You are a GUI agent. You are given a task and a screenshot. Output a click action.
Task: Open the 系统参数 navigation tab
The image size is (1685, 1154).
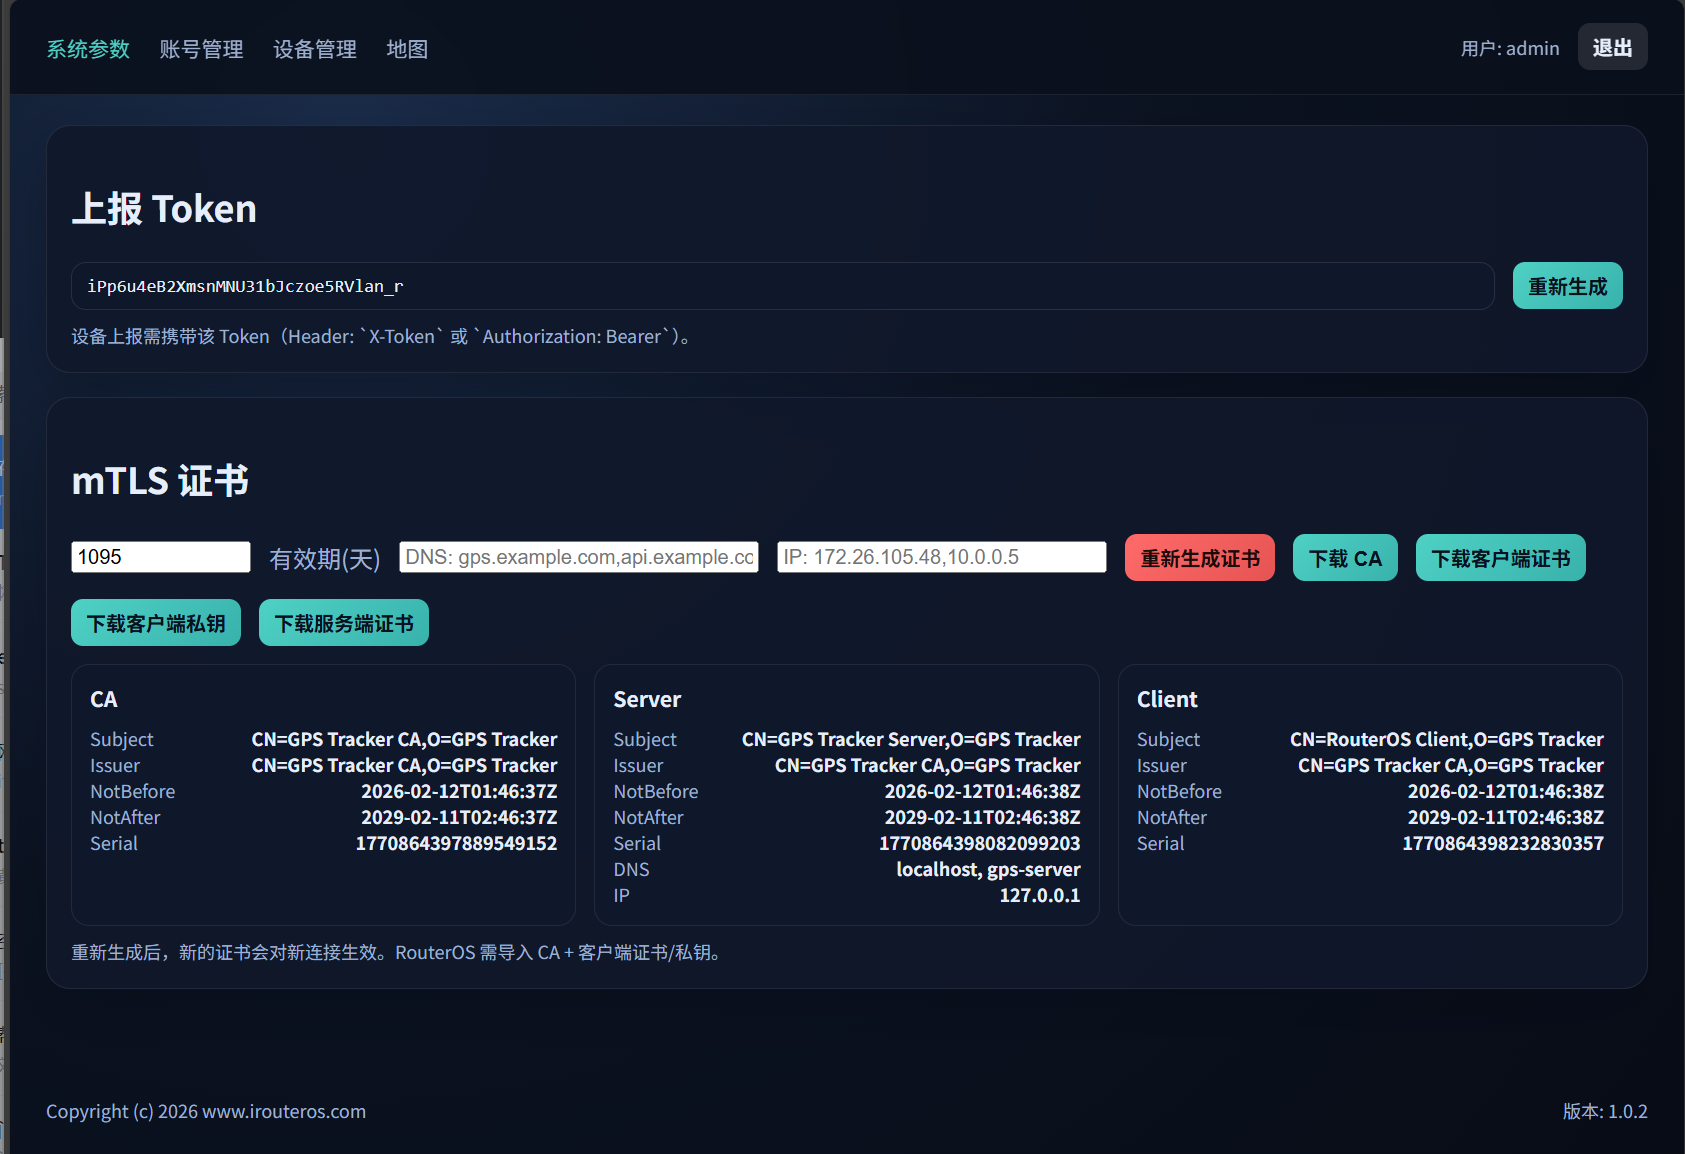[x=88, y=49]
